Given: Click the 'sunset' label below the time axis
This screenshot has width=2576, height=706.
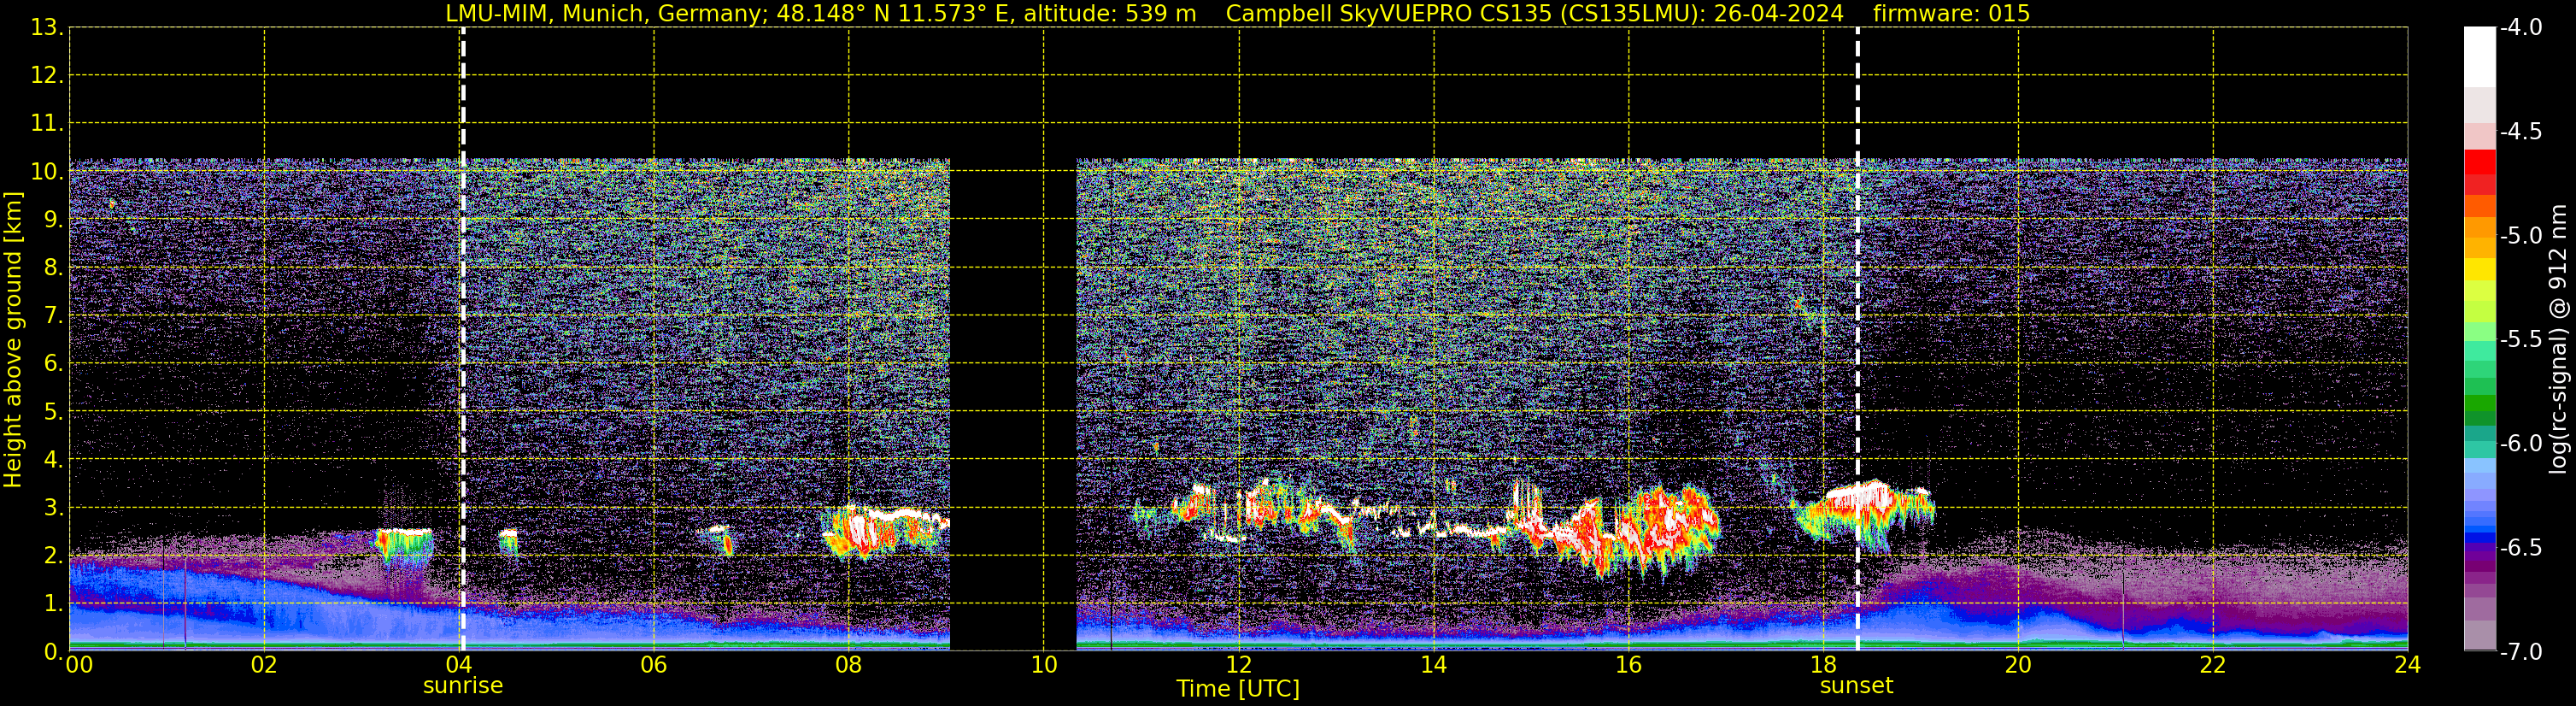Looking at the screenshot, I should pyautogui.click(x=1856, y=686).
